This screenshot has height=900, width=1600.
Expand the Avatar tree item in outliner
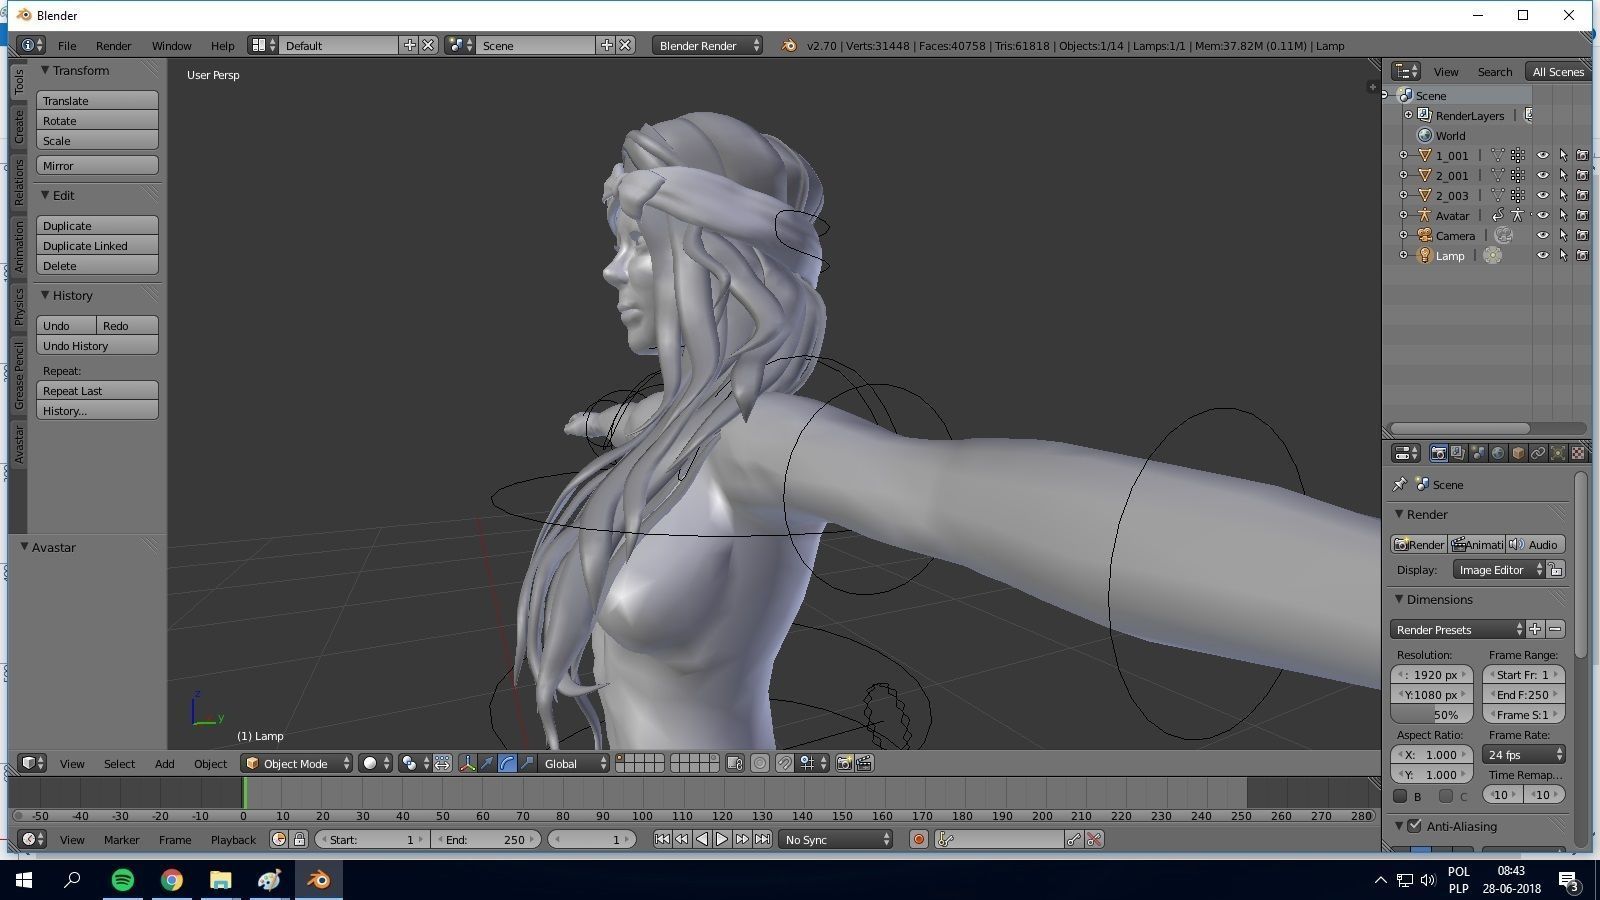coord(1403,215)
